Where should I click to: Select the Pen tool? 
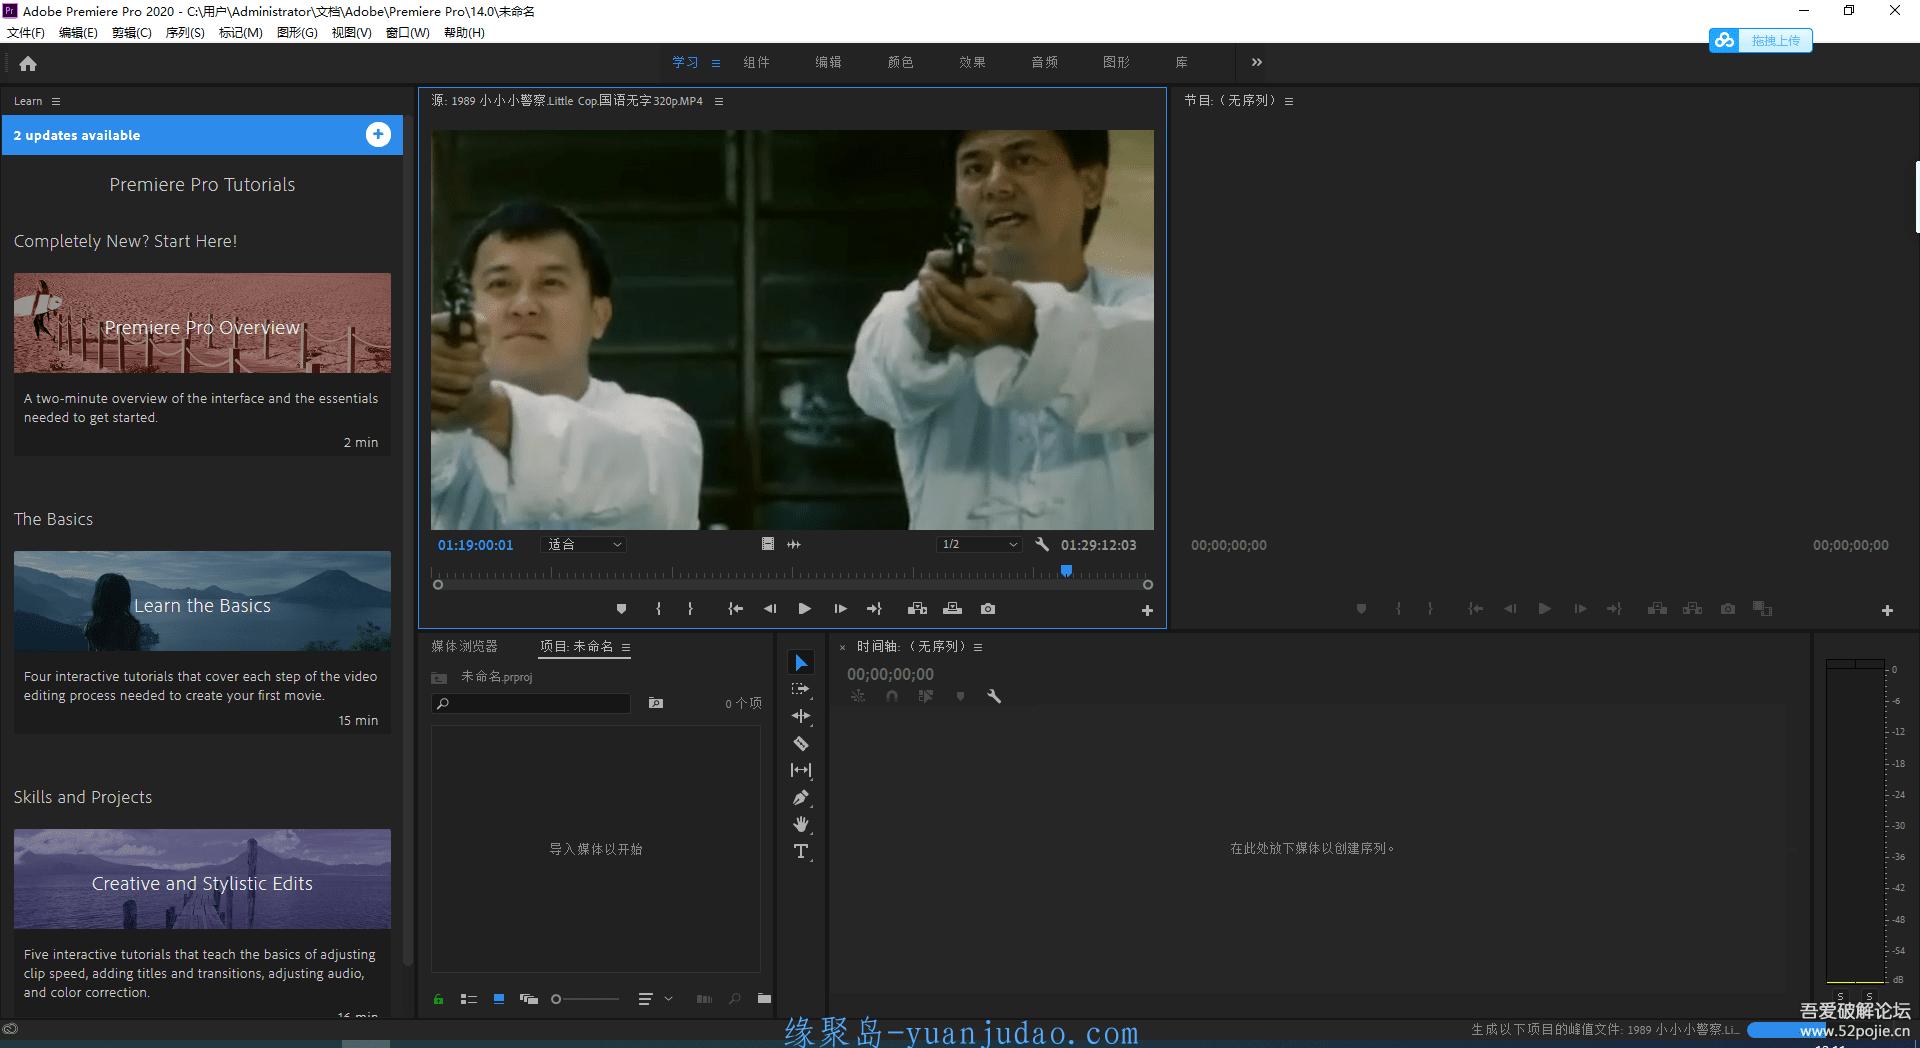801,798
